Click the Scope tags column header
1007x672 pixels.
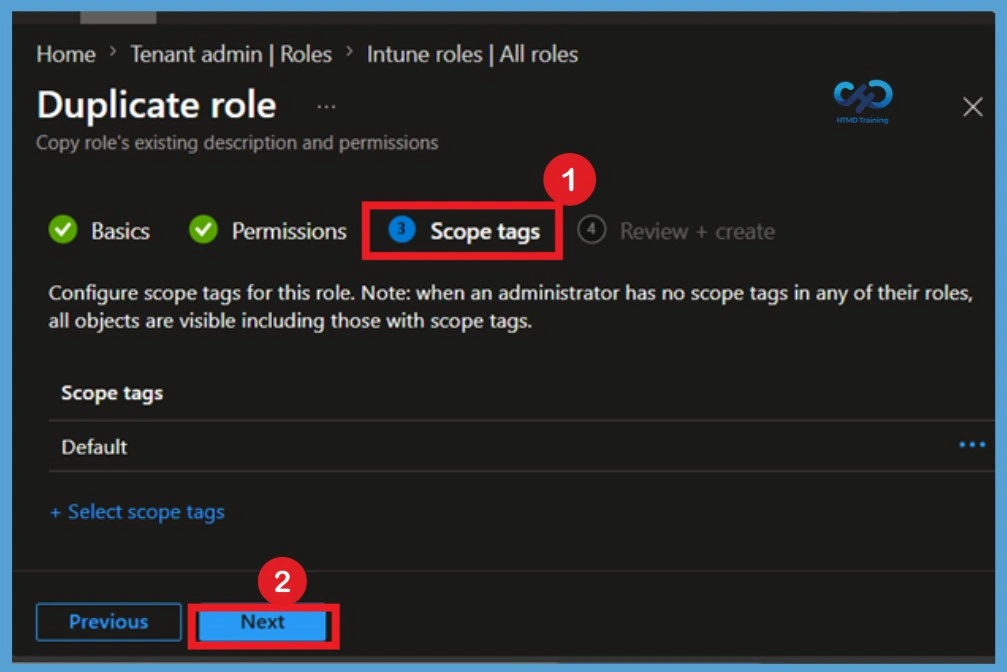coord(112,393)
